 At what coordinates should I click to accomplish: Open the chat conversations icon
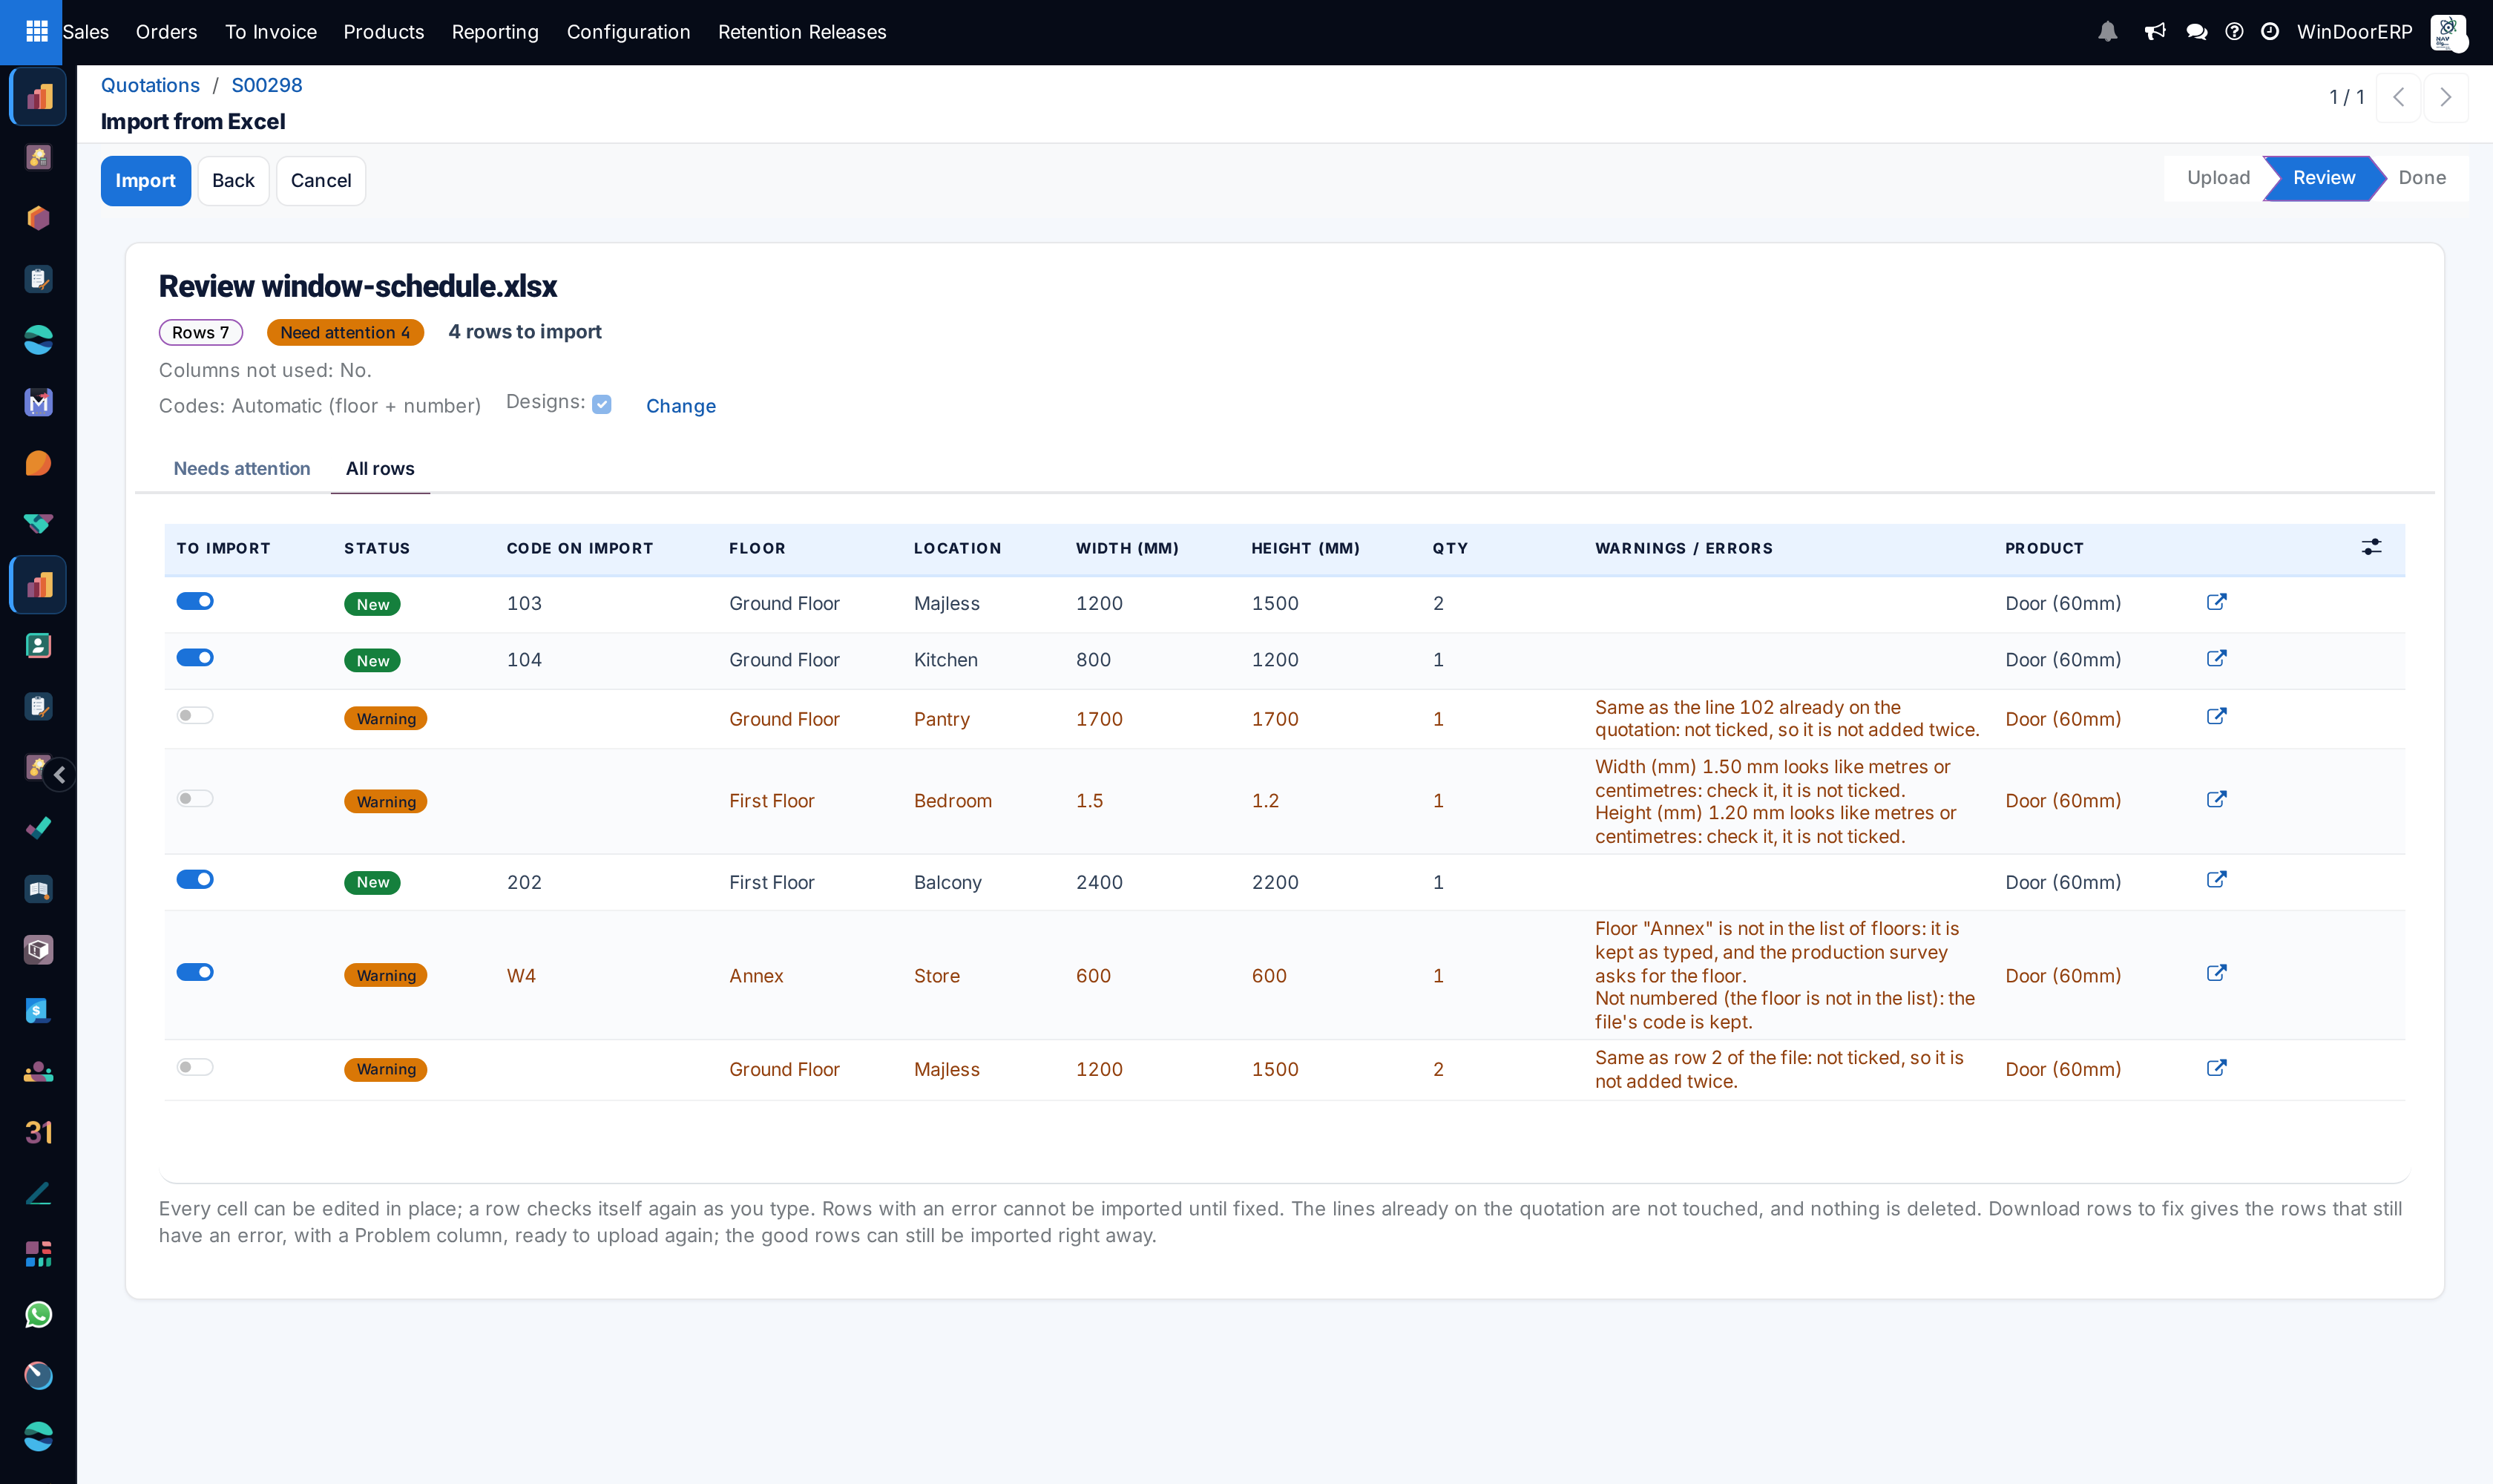[x=2196, y=32]
